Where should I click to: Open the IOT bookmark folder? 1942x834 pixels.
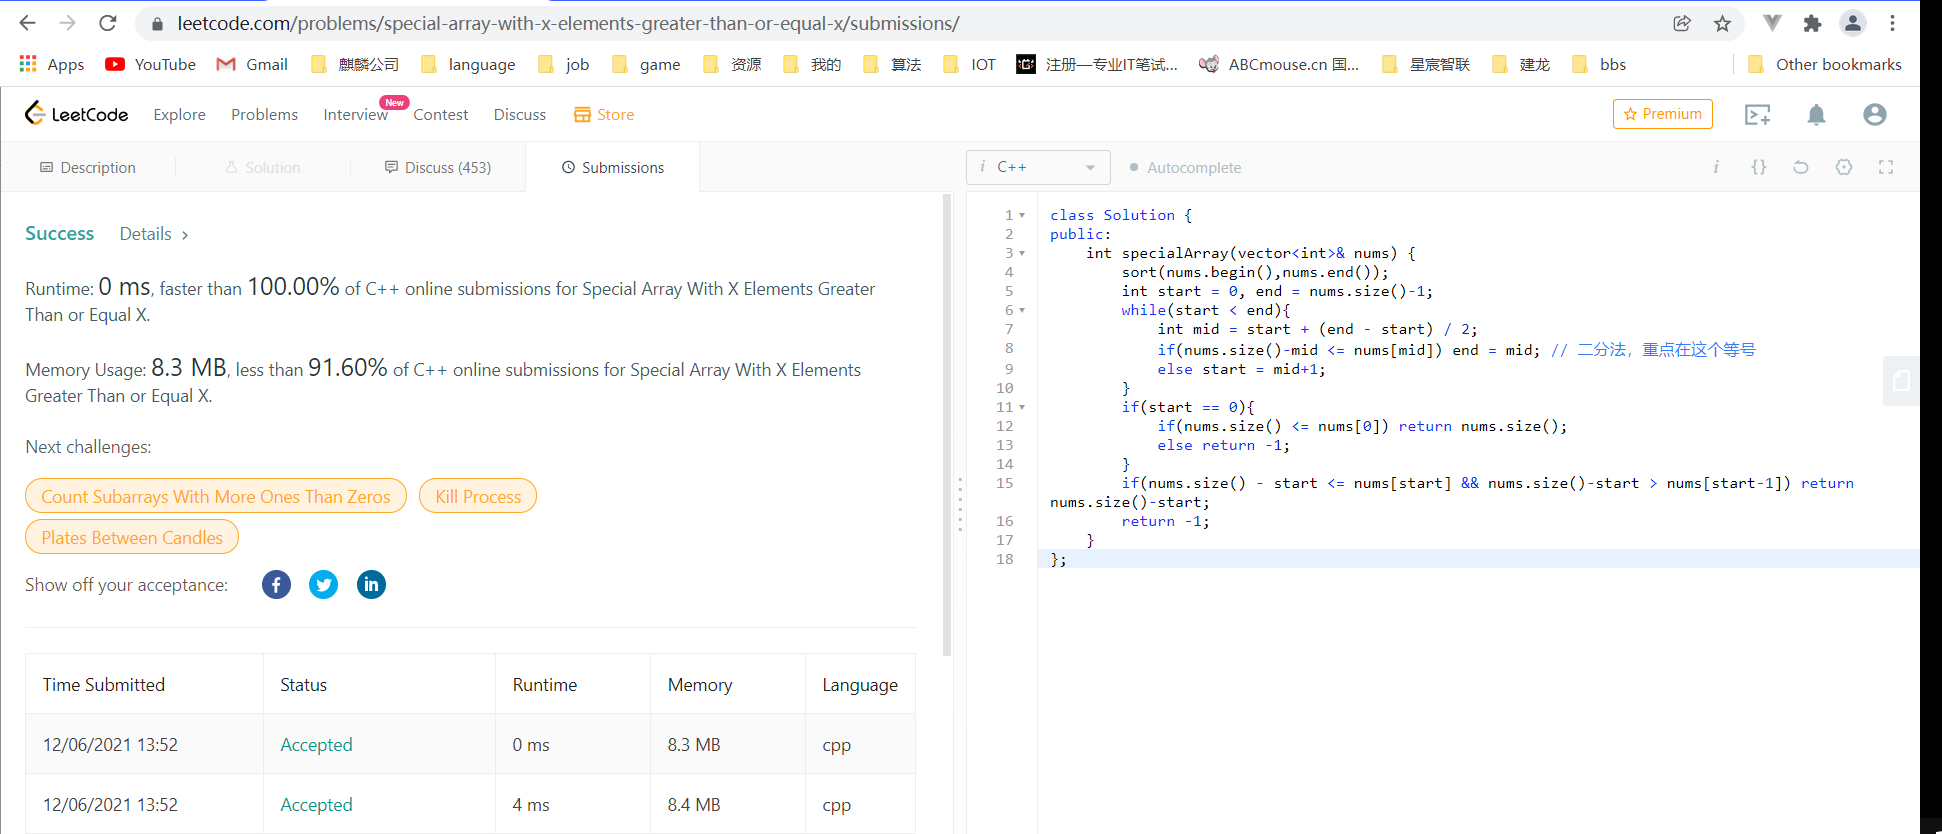click(970, 64)
